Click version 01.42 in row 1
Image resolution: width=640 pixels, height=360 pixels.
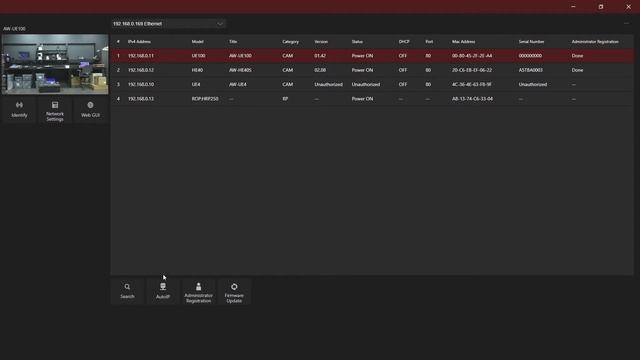click(x=320, y=56)
